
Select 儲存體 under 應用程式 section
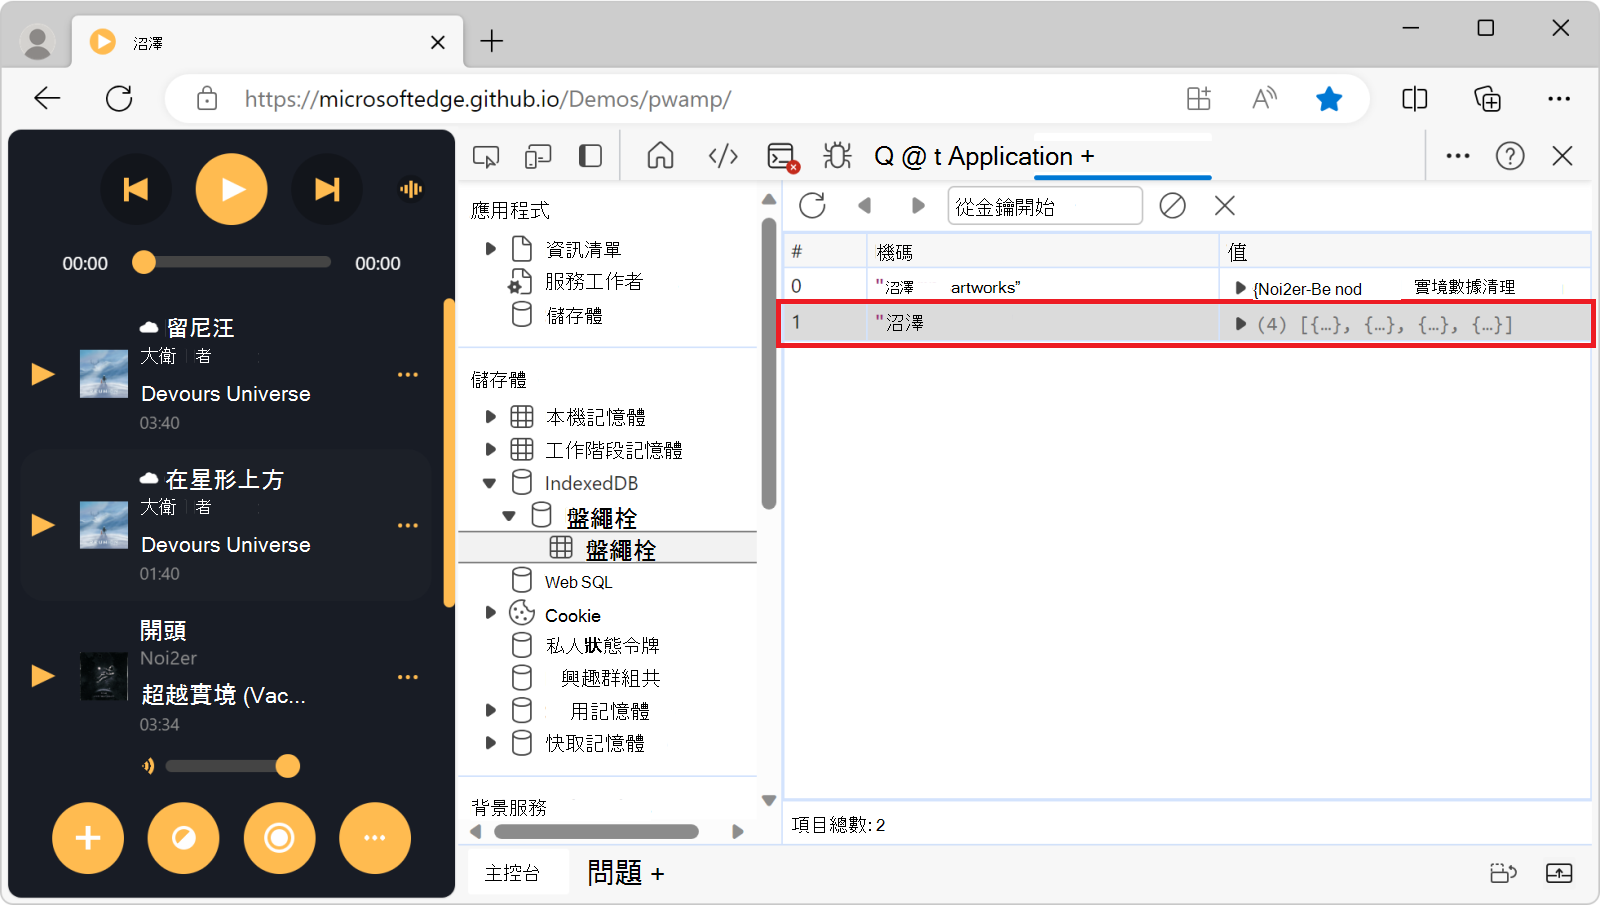pyautogui.click(x=574, y=316)
